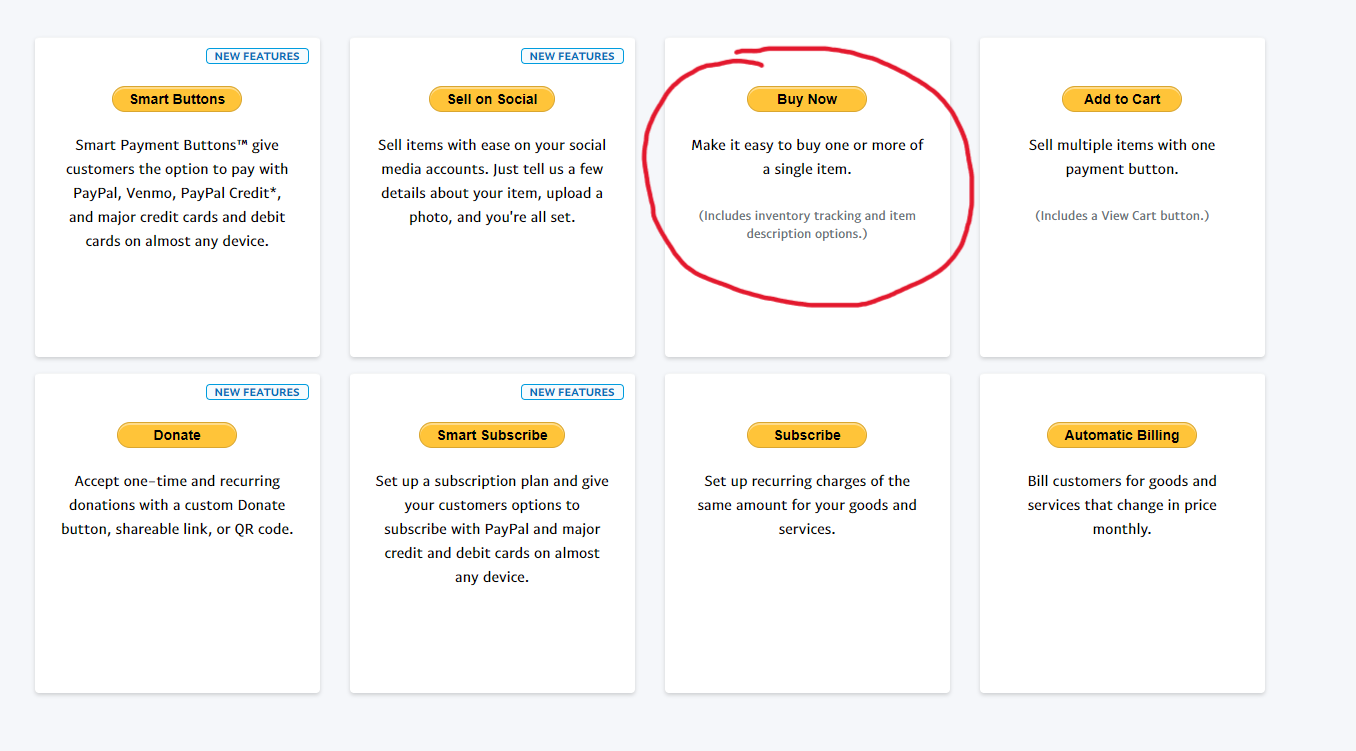This screenshot has height=751, width=1356.
Task: Select the Buy Now button
Action: click(807, 99)
